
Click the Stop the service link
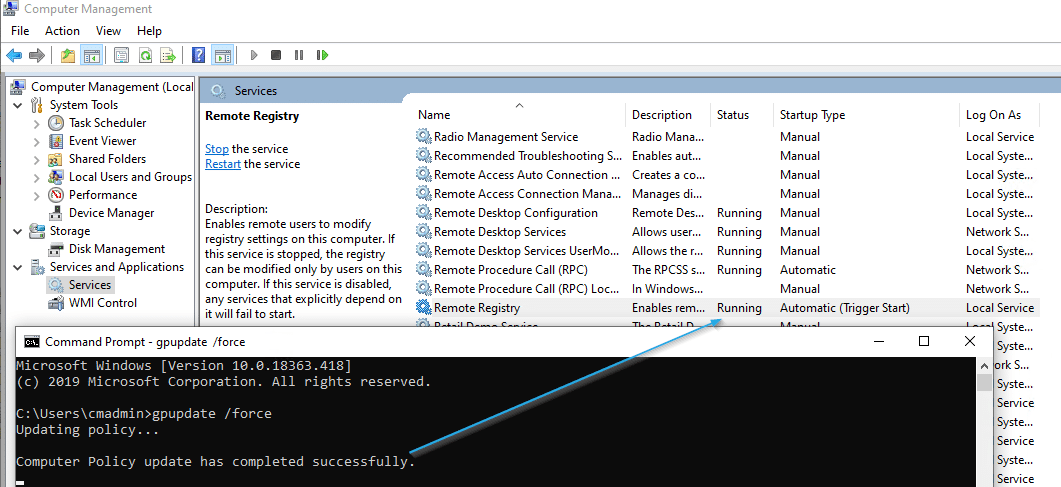[216, 149]
